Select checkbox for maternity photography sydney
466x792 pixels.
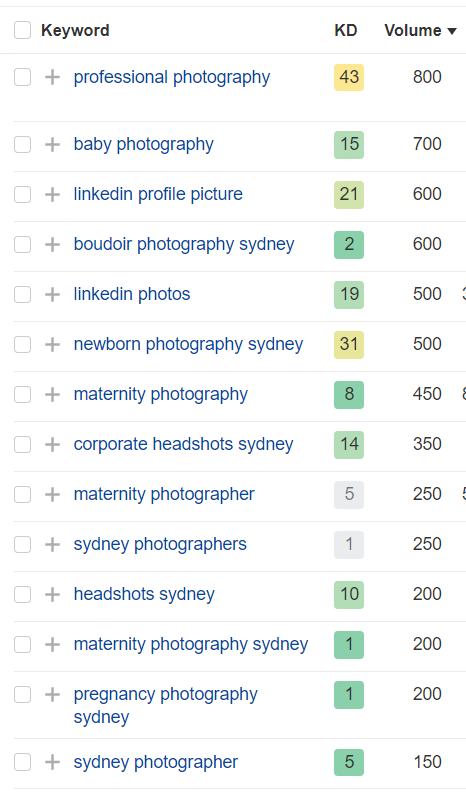point(22,645)
